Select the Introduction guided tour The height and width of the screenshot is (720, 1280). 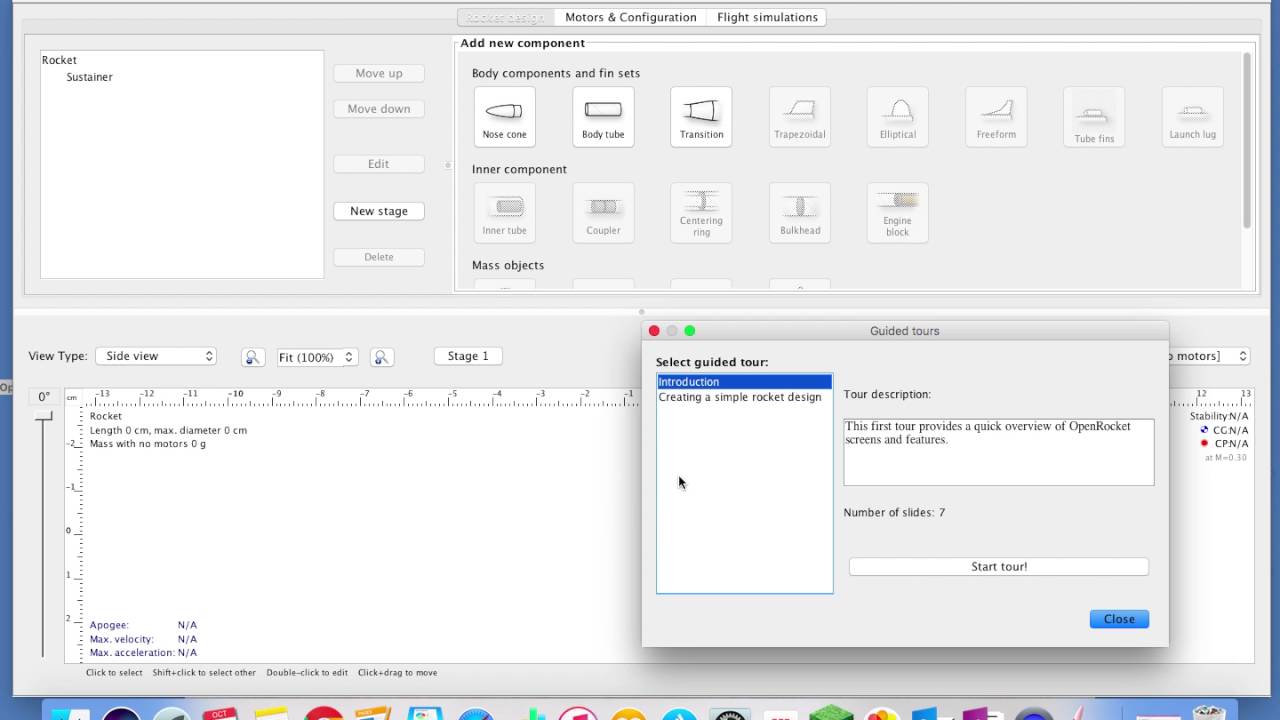point(744,382)
